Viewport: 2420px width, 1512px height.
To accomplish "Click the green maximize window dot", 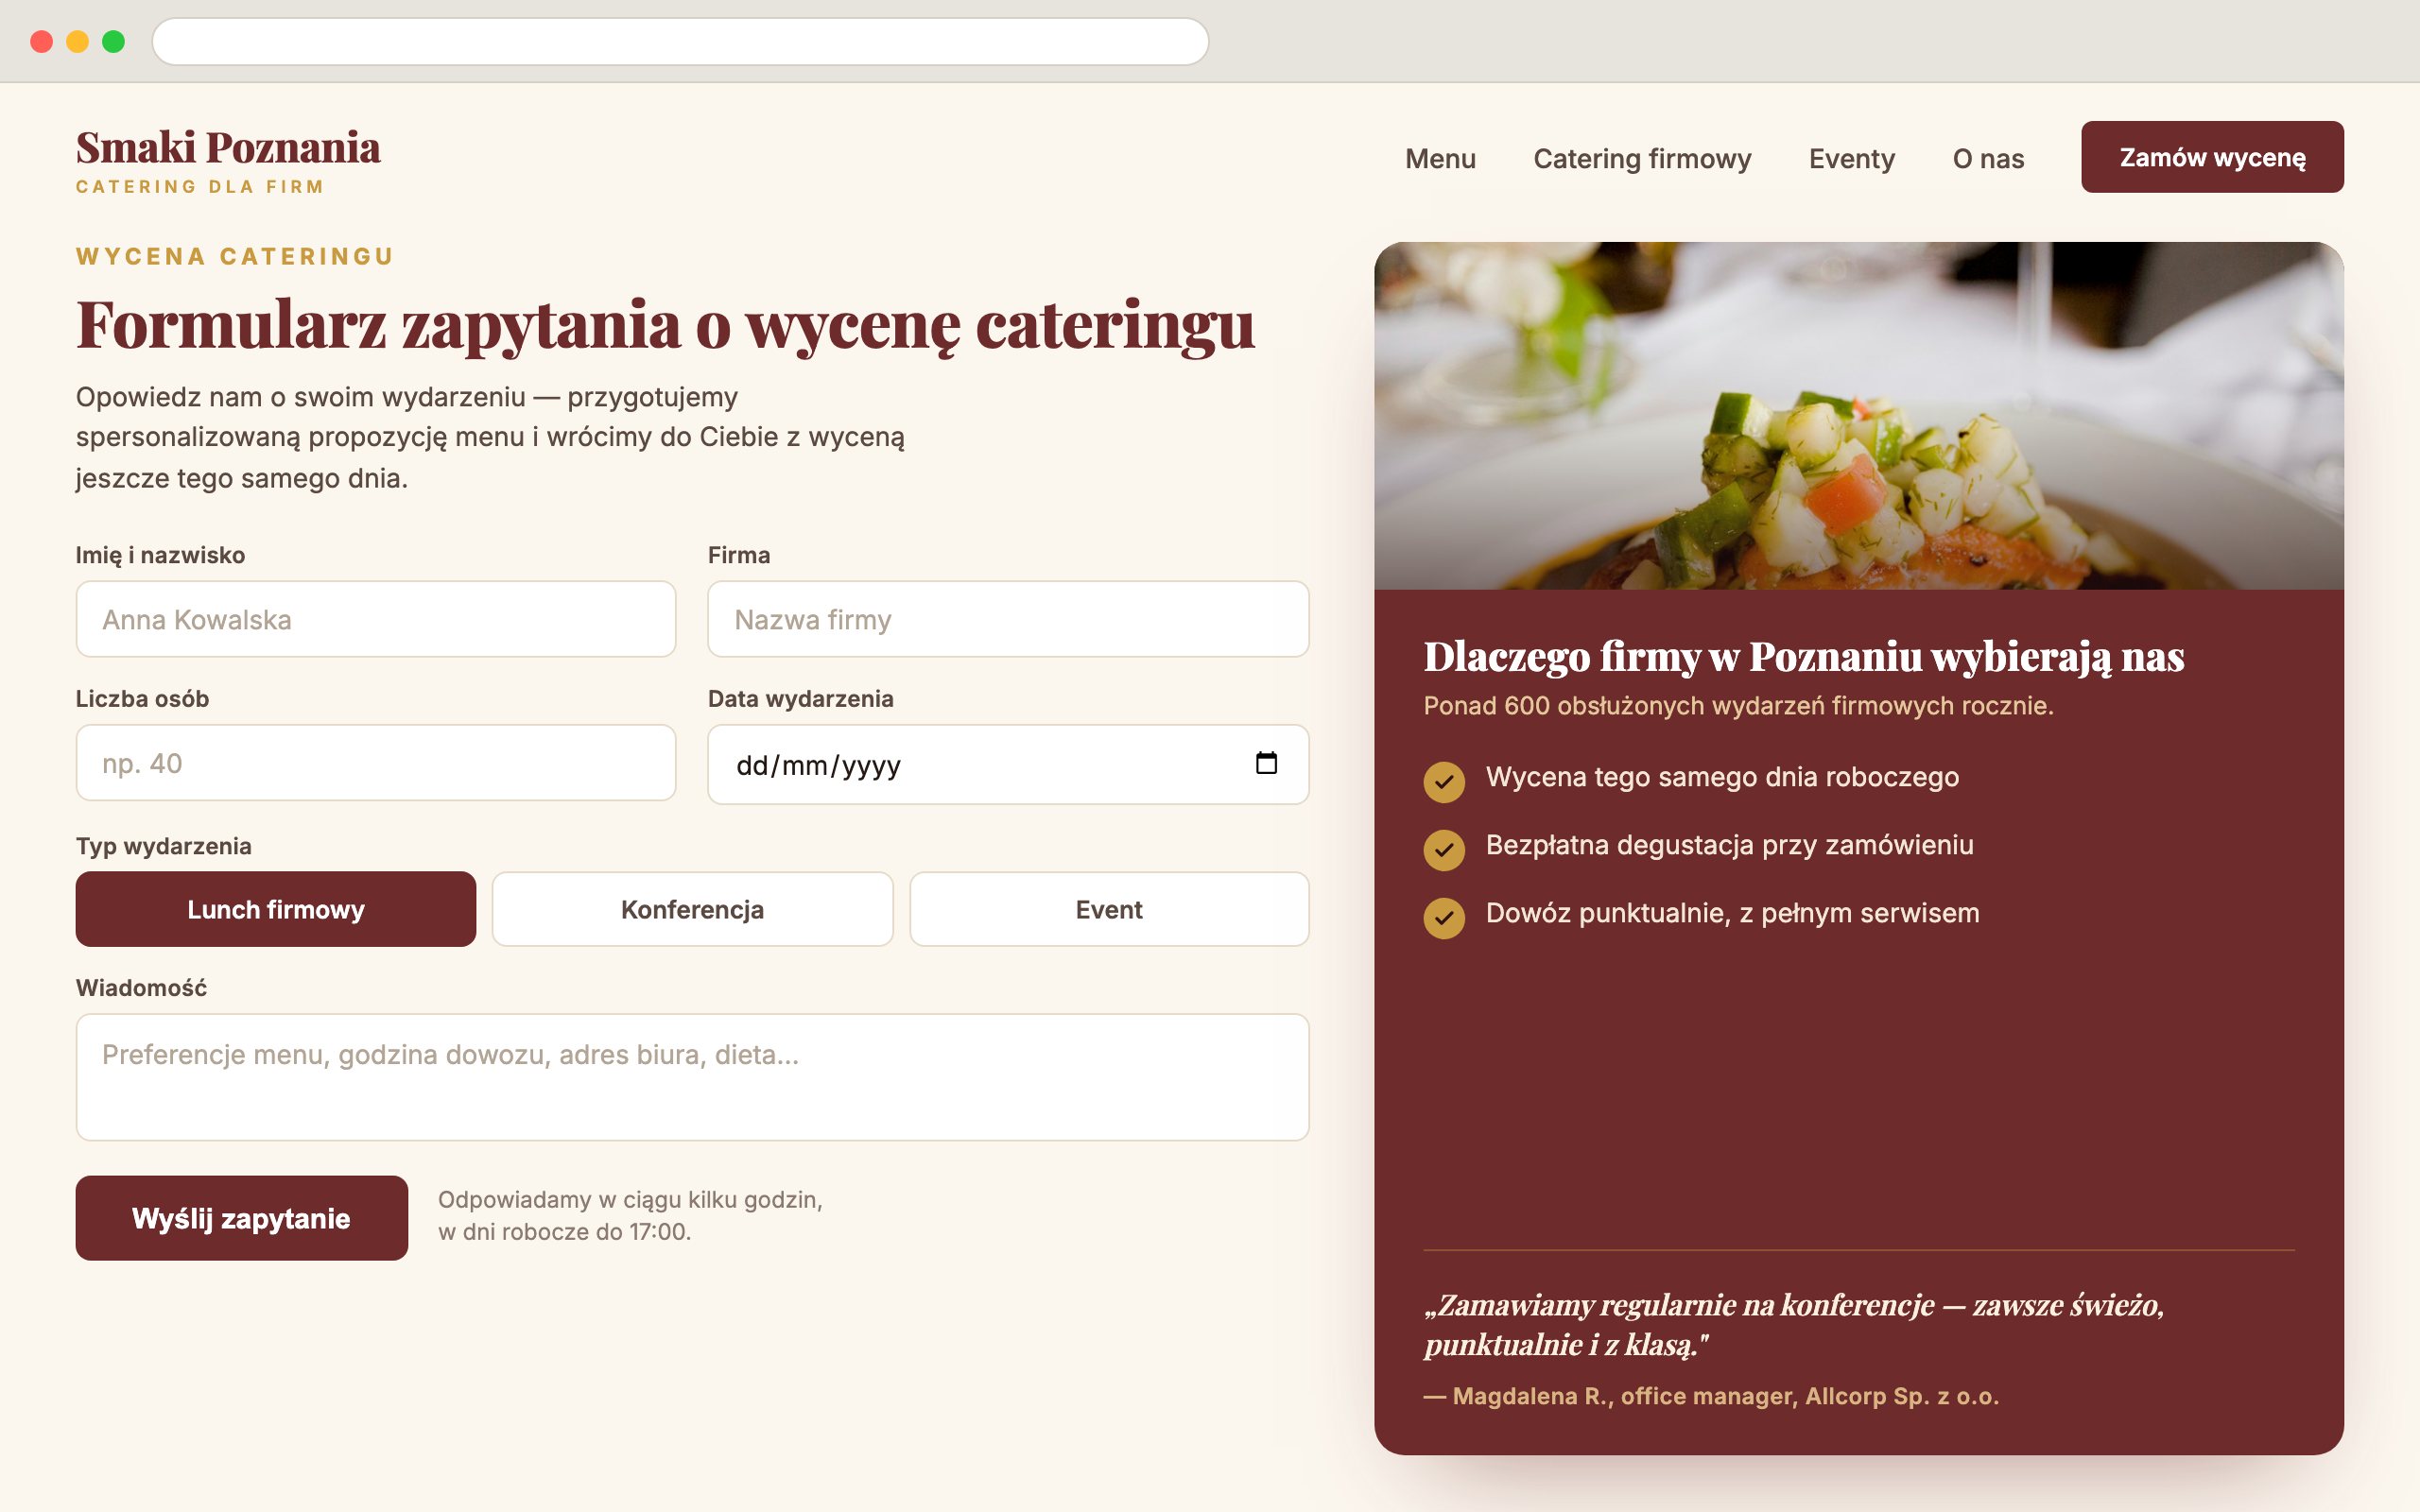I will 114,41.
